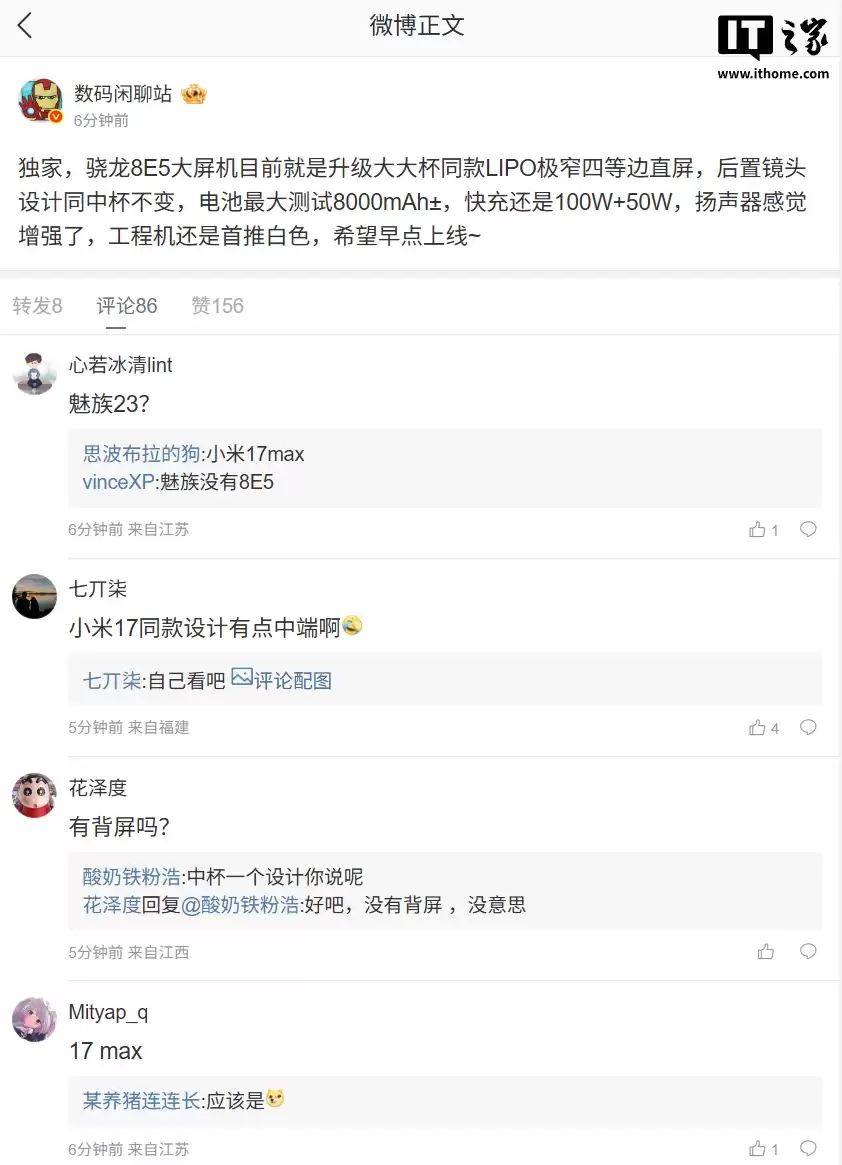Like 花泽度's comment using thumbs up

764,952
